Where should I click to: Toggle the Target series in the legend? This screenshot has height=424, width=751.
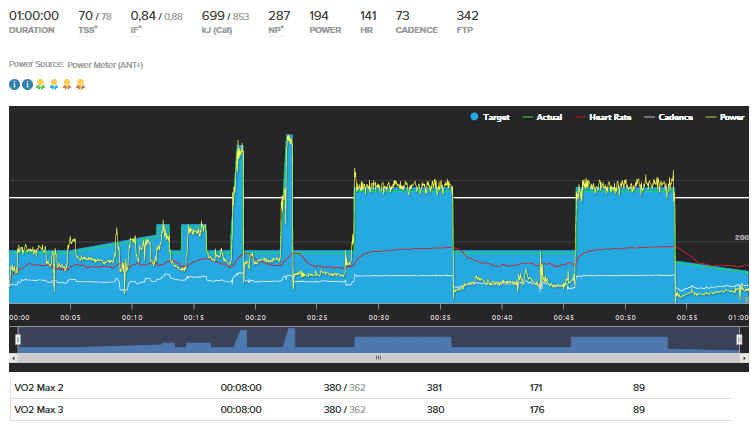(x=490, y=117)
